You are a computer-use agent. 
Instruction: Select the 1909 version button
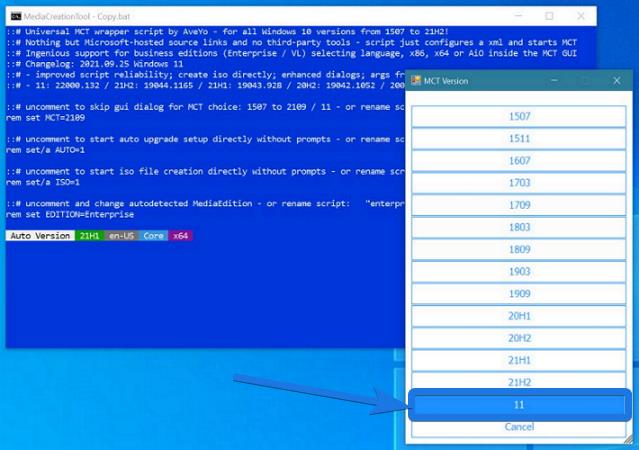pos(519,293)
